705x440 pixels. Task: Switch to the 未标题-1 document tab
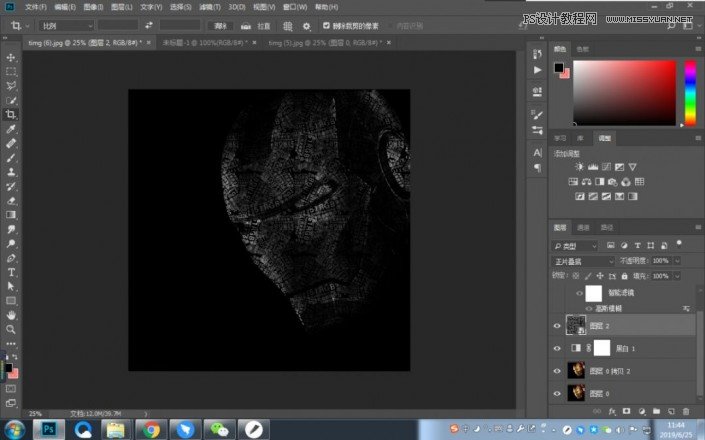pyautogui.click(x=204, y=43)
